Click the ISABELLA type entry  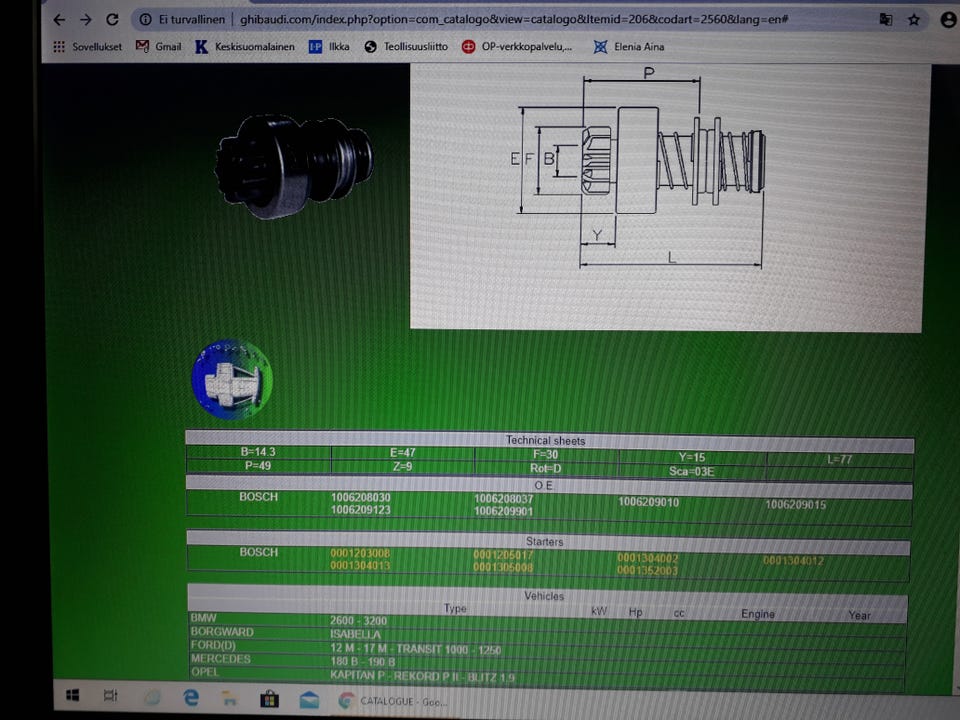click(x=356, y=634)
